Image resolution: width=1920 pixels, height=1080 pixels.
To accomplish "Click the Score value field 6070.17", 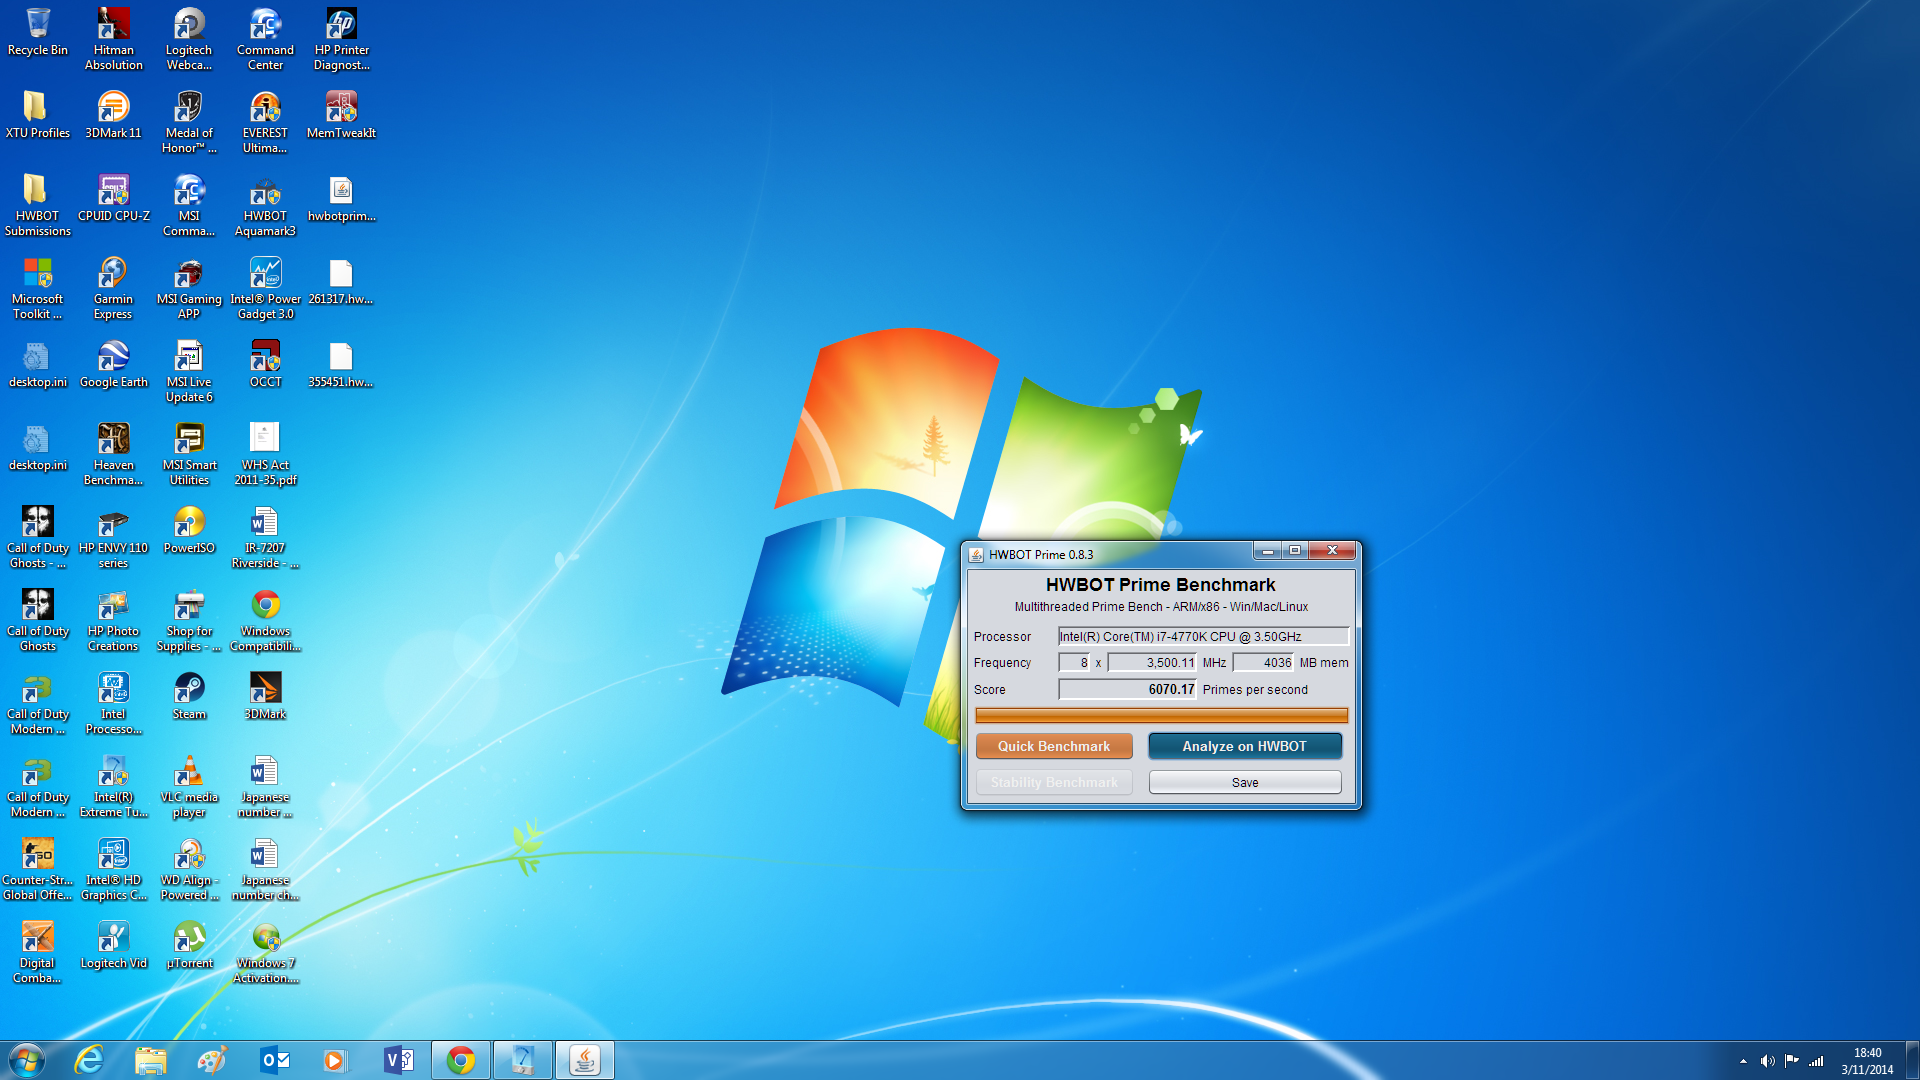I will (x=1127, y=689).
